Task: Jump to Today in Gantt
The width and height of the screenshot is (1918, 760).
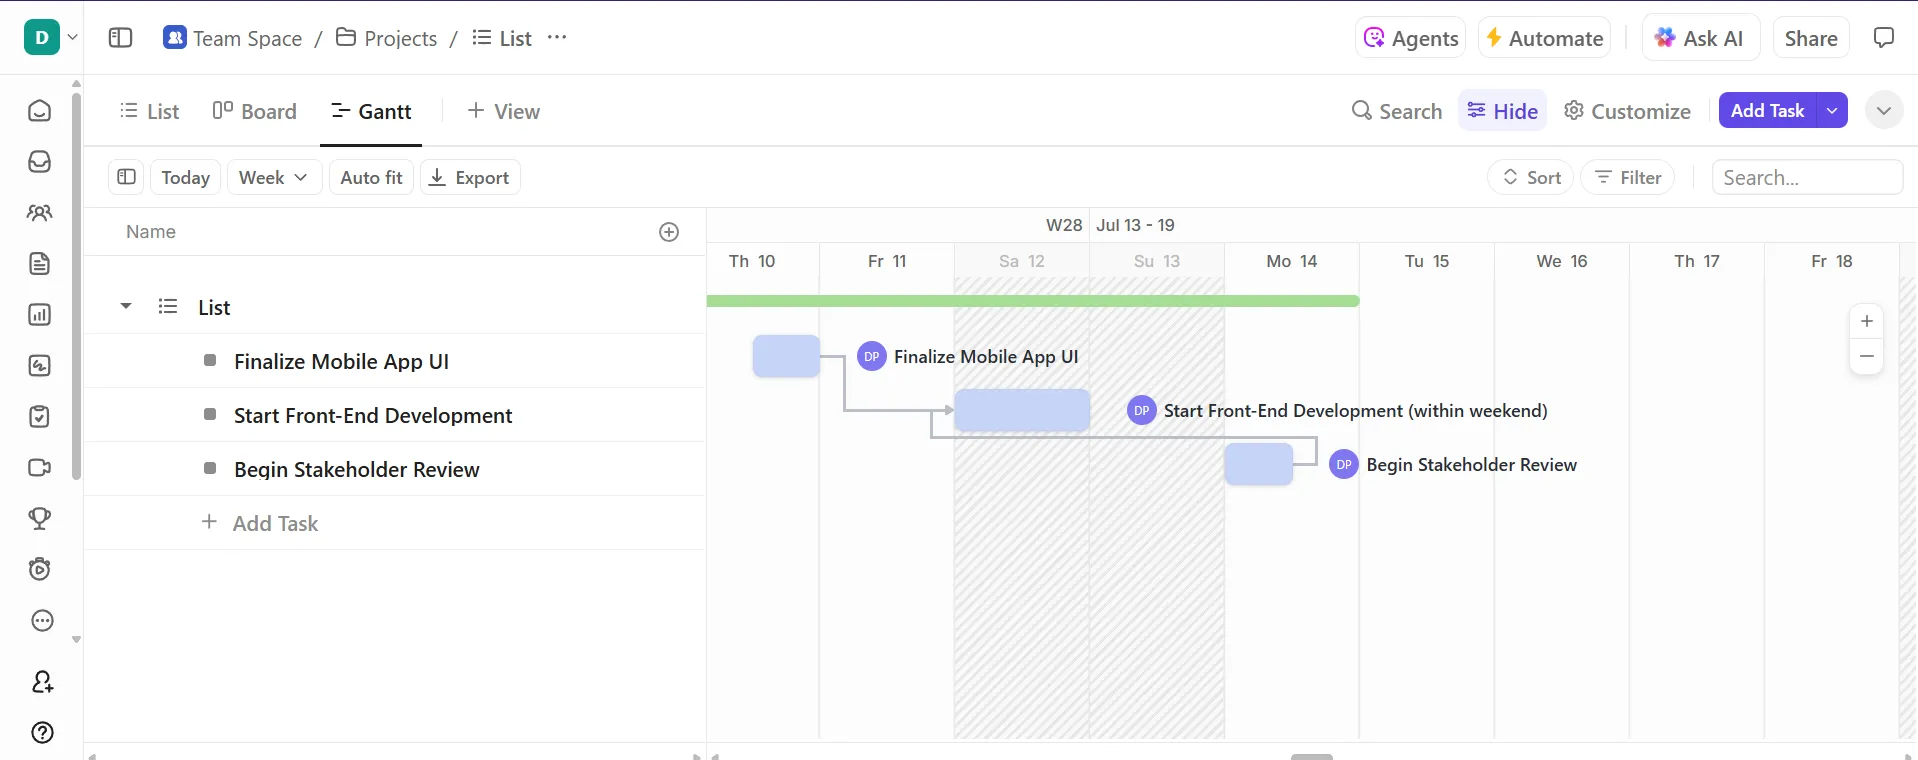Action: pos(185,177)
